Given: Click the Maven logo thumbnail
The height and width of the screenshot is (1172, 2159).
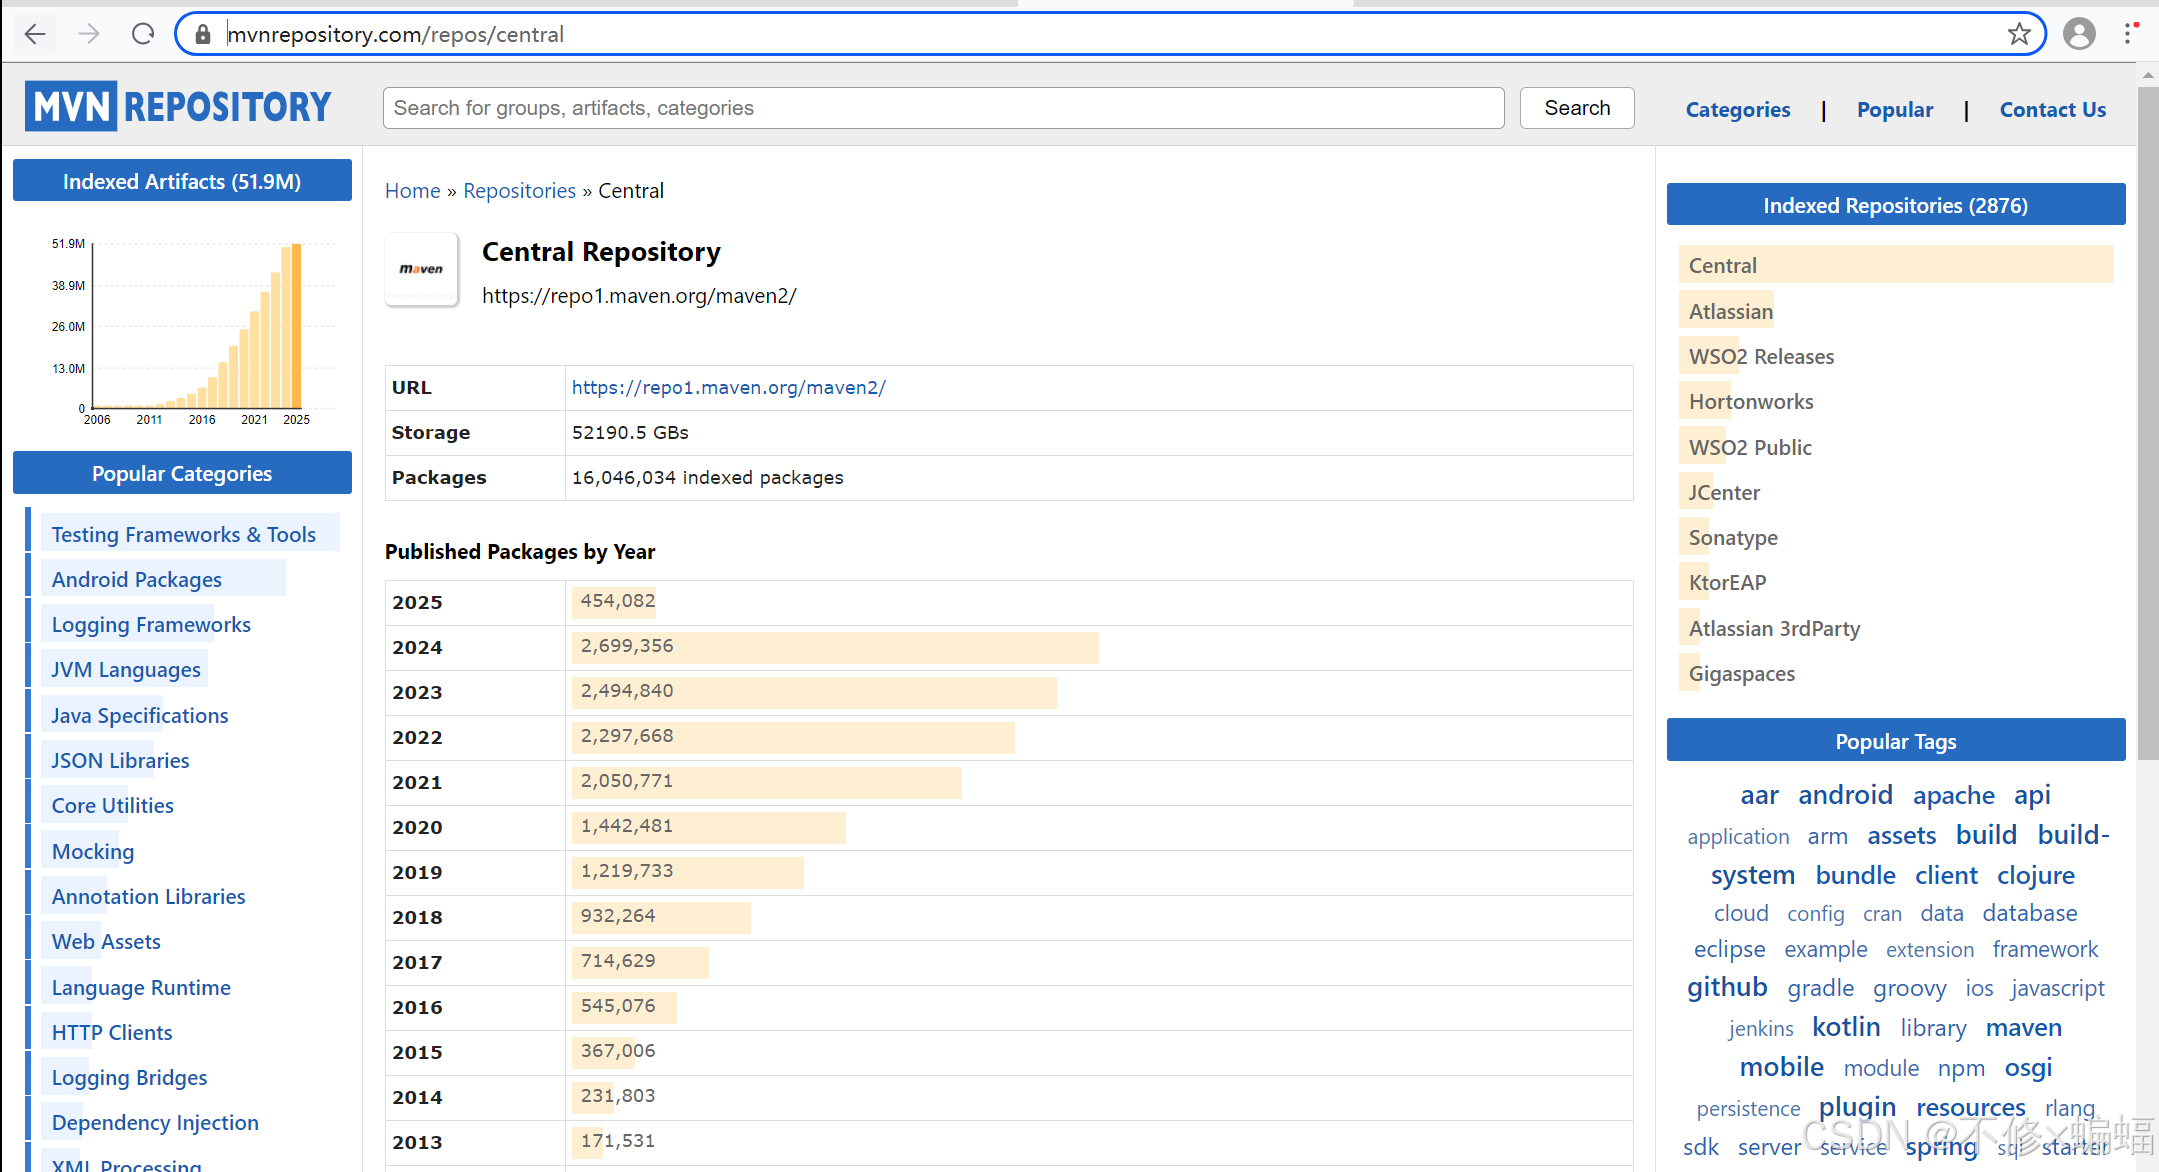Looking at the screenshot, I should pyautogui.click(x=421, y=269).
